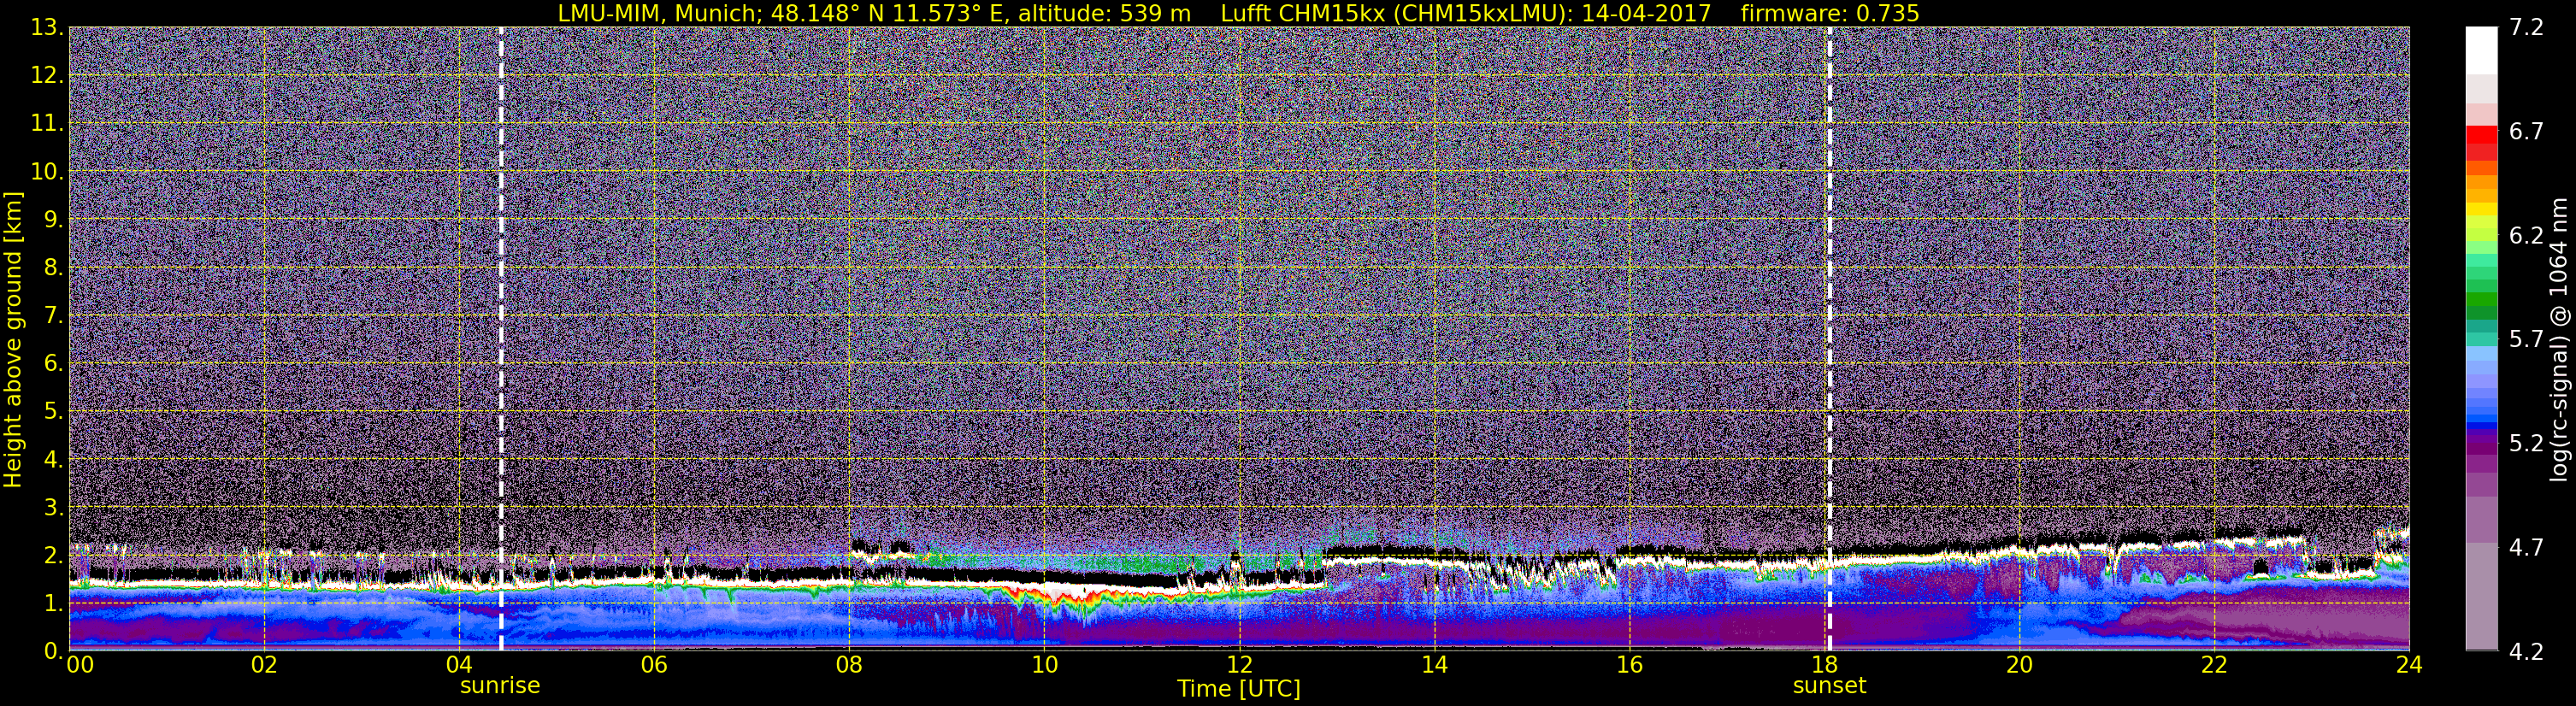Click the 0. tick on height axis
This screenshot has height=706, width=2576.
54,651
